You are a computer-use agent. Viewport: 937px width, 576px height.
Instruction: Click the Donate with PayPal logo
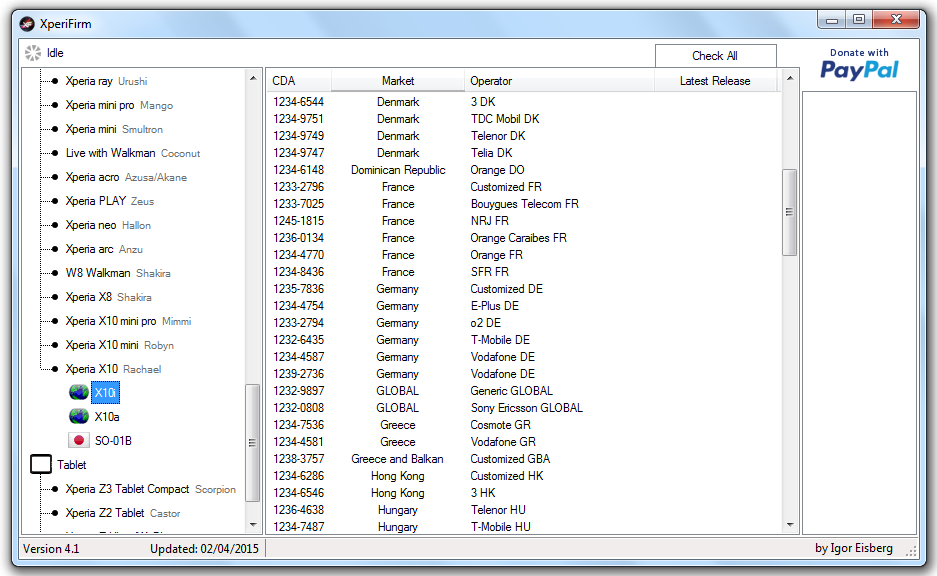859,65
